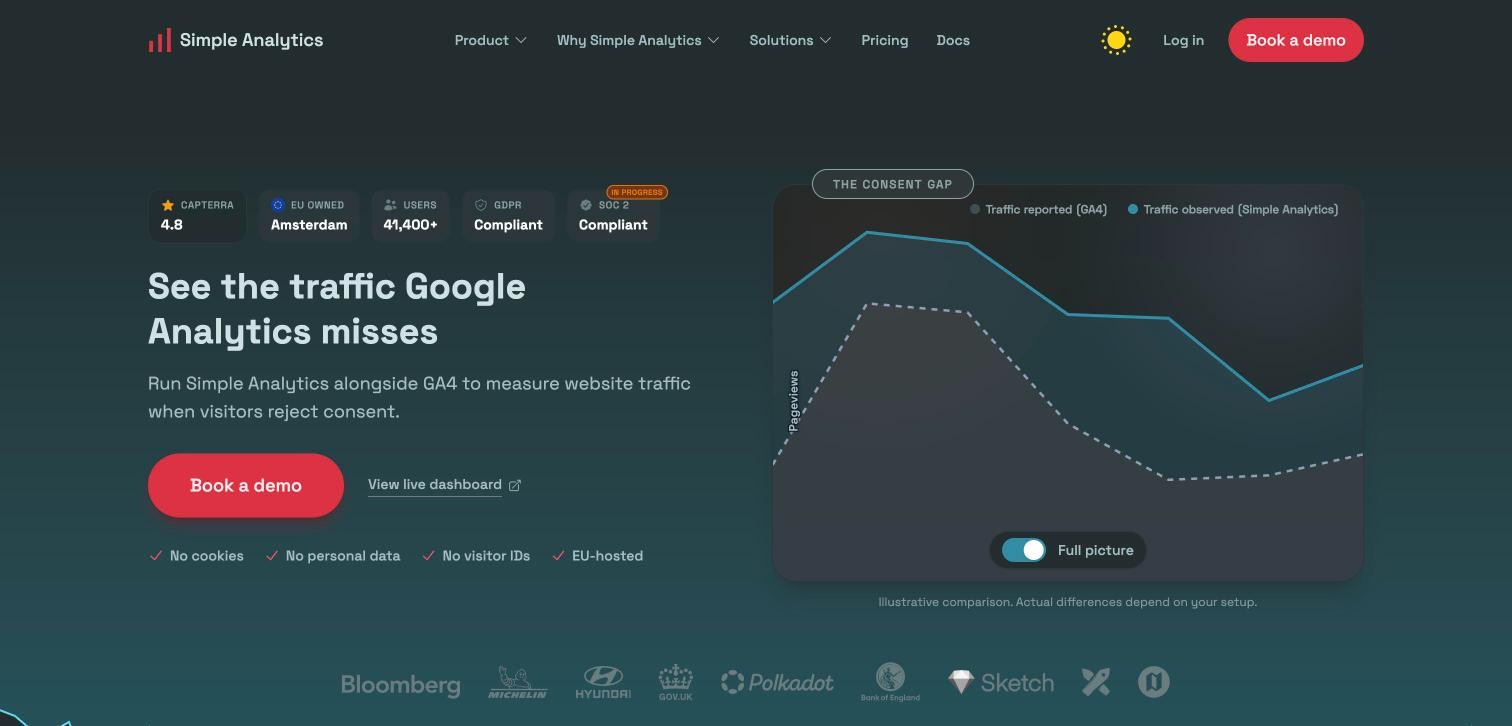
Task: Click the Michelin logo
Action: pos(517,683)
